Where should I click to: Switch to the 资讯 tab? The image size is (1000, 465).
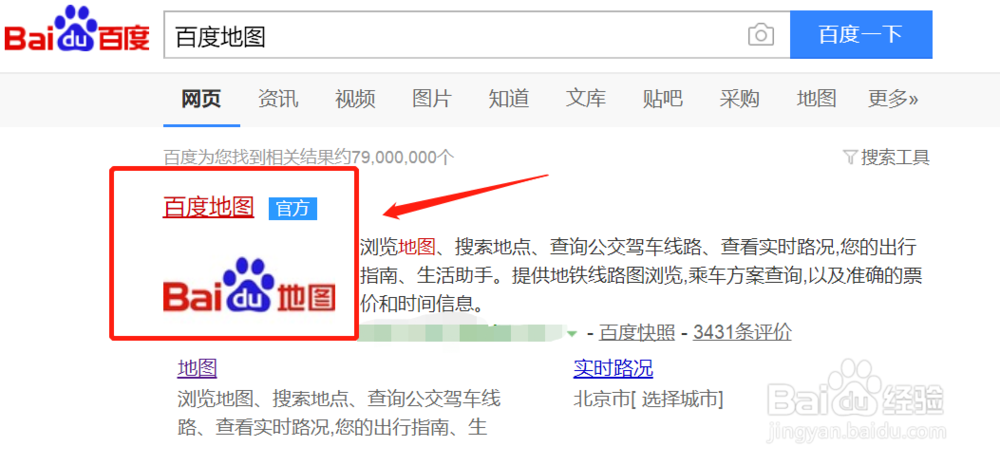click(x=278, y=98)
